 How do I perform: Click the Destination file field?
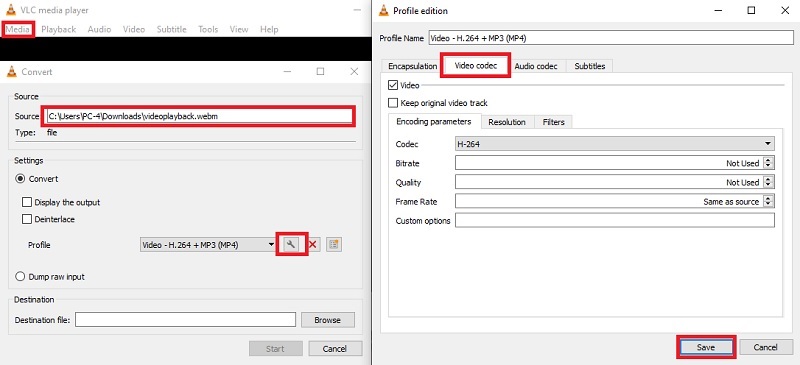pyautogui.click(x=186, y=320)
